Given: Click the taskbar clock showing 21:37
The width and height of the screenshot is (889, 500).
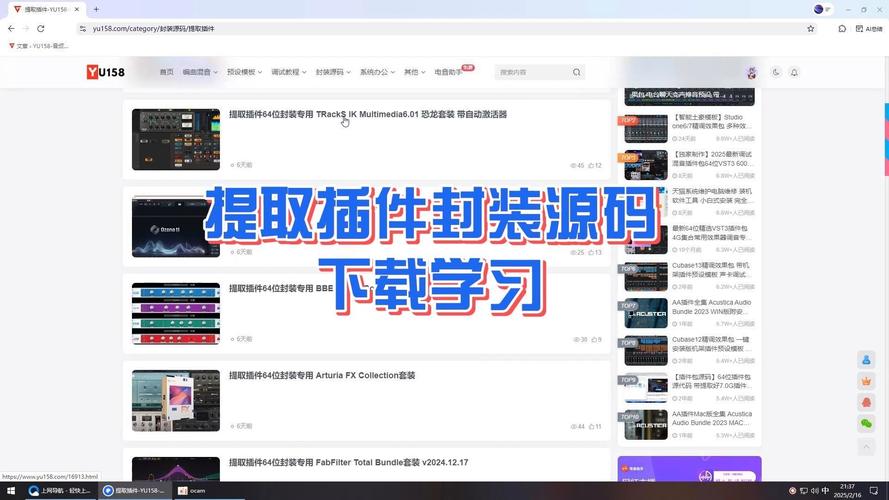Looking at the screenshot, I should 848,490.
